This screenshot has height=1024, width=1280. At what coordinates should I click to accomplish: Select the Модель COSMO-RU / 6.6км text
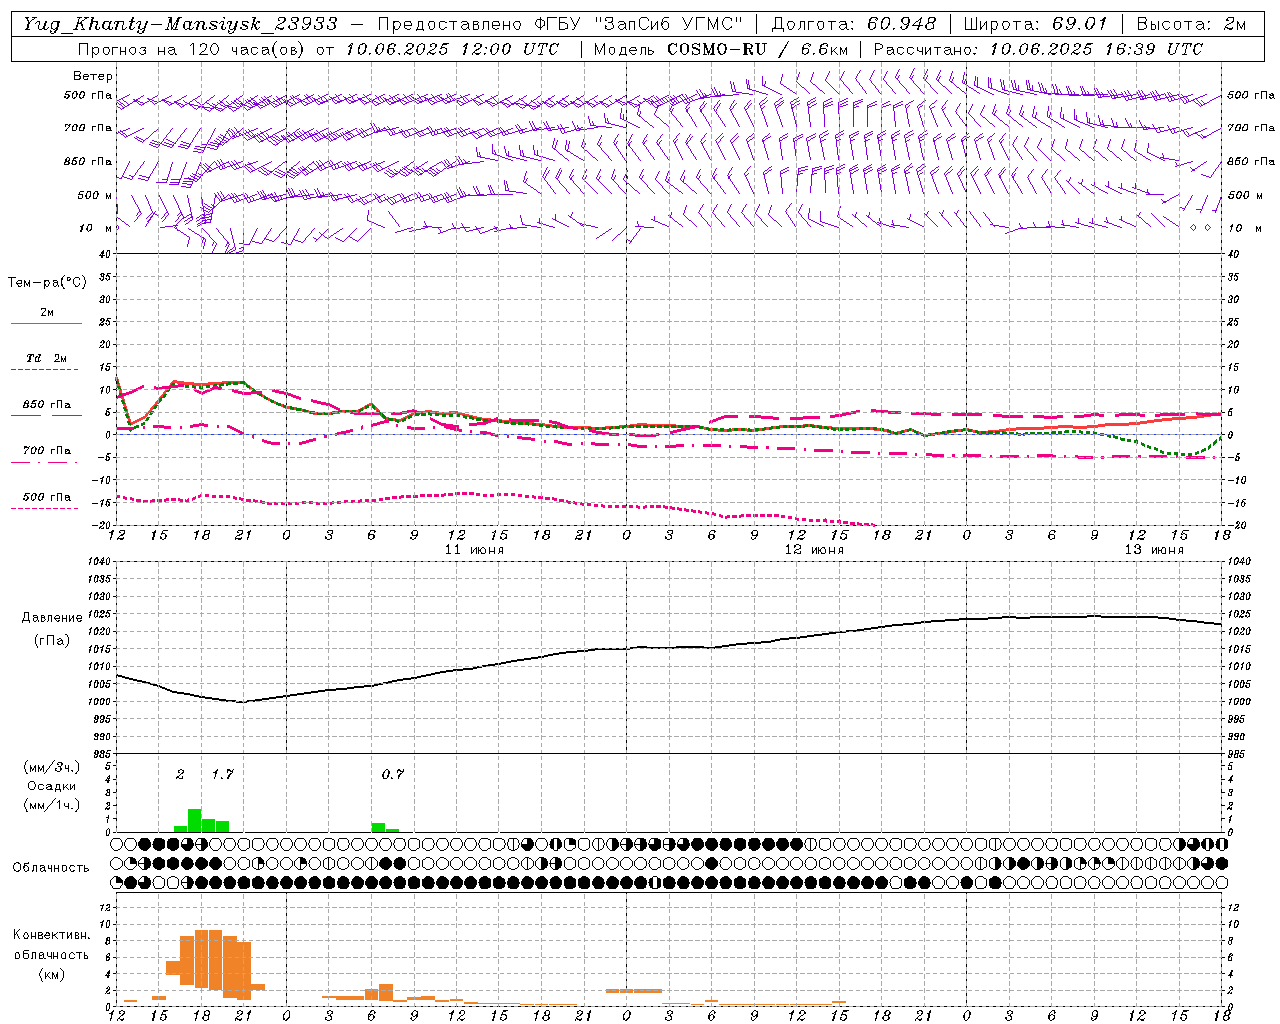pyautogui.click(x=720, y=49)
